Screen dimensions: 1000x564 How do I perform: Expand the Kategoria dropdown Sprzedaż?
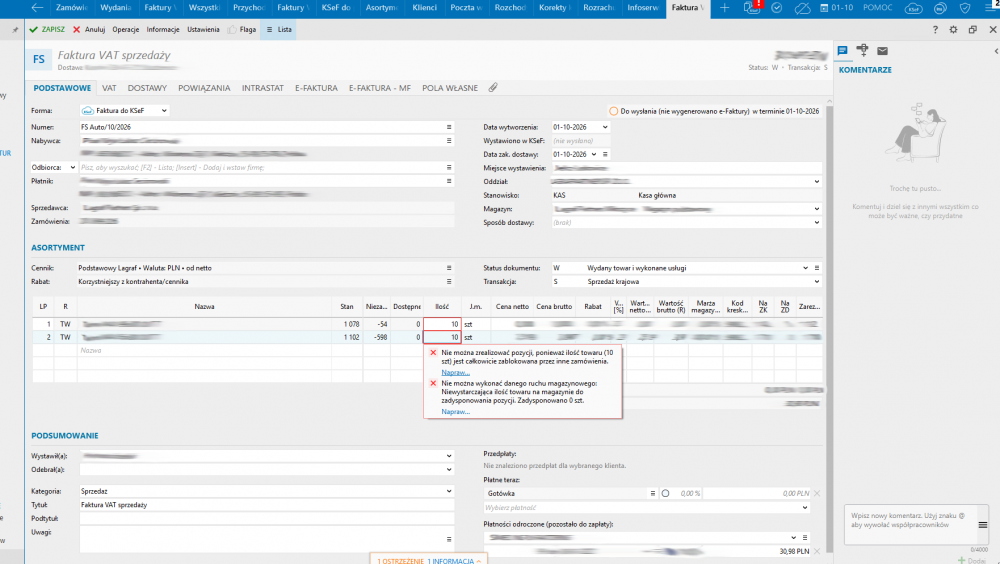pos(449,491)
